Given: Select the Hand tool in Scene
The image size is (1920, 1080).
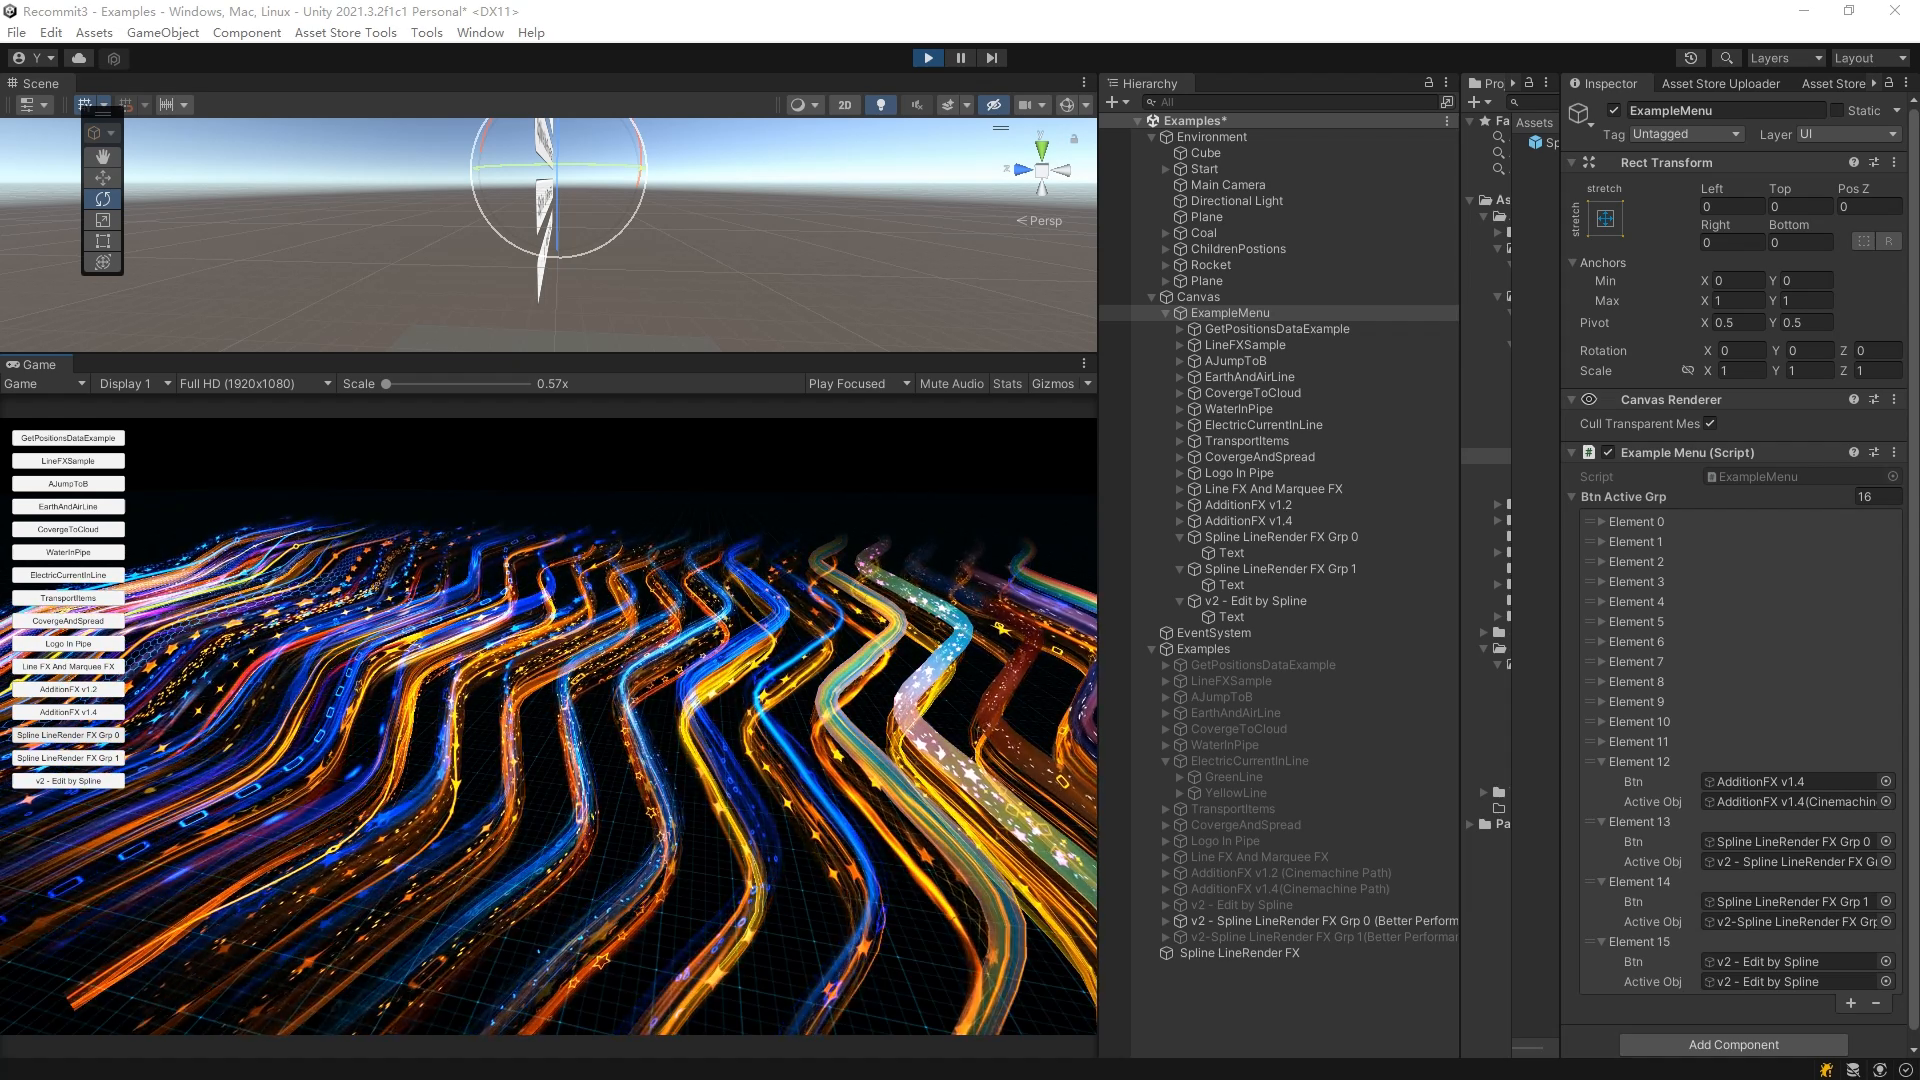Looking at the screenshot, I should click(x=102, y=157).
